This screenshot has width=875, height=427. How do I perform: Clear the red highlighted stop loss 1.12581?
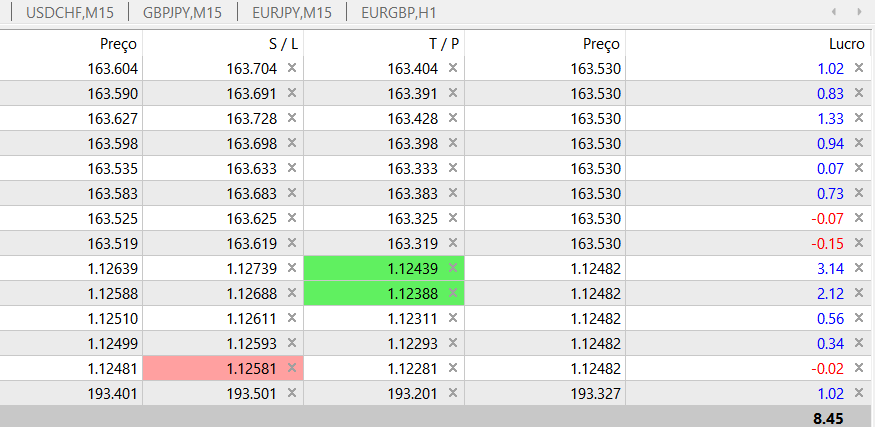[292, 368]
